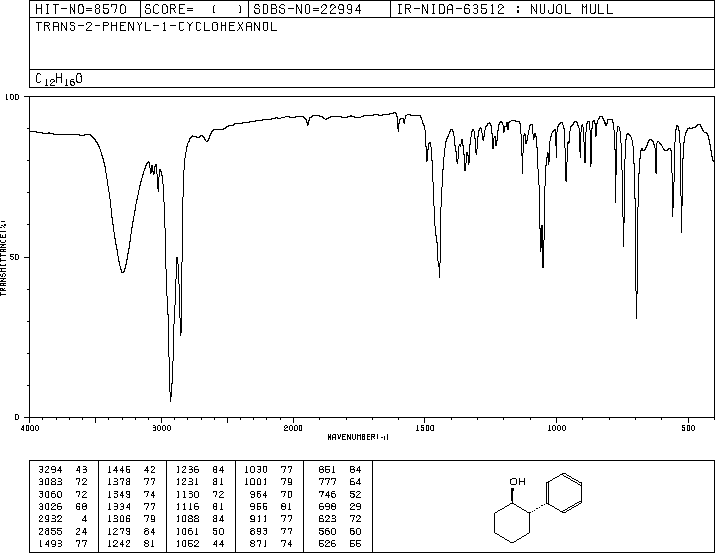Click transmittance 43 beside peak 3294
The image size is (715, 553).
click(x=81, y=469)
